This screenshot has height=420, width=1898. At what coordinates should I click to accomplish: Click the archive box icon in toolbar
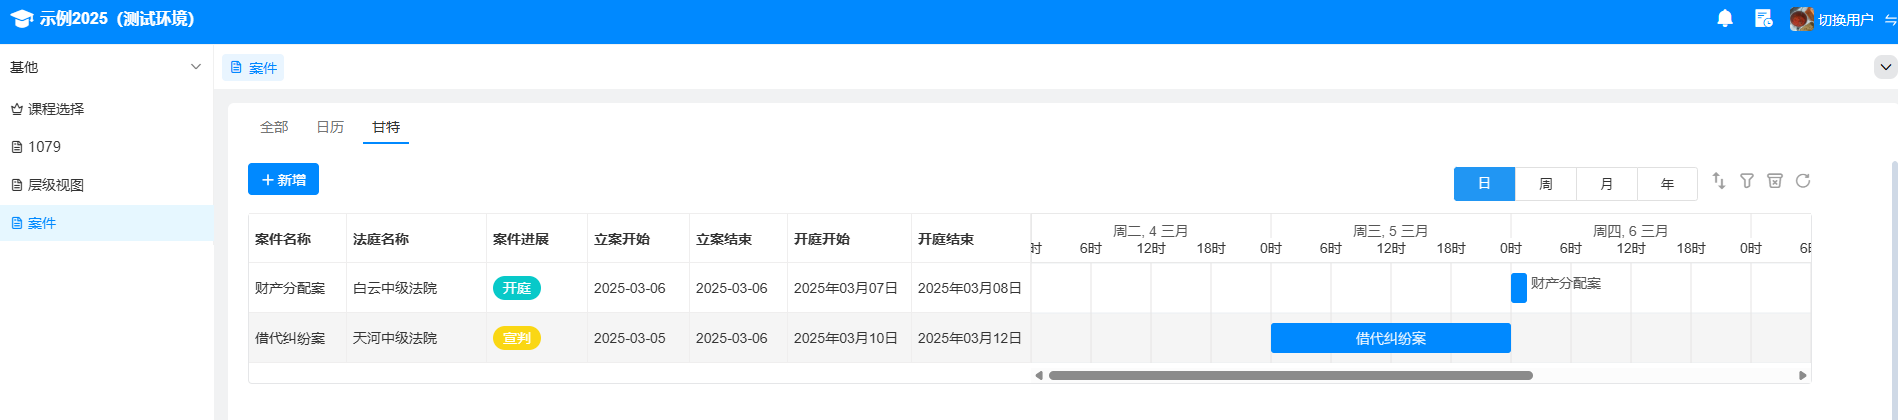point(1775,181)
